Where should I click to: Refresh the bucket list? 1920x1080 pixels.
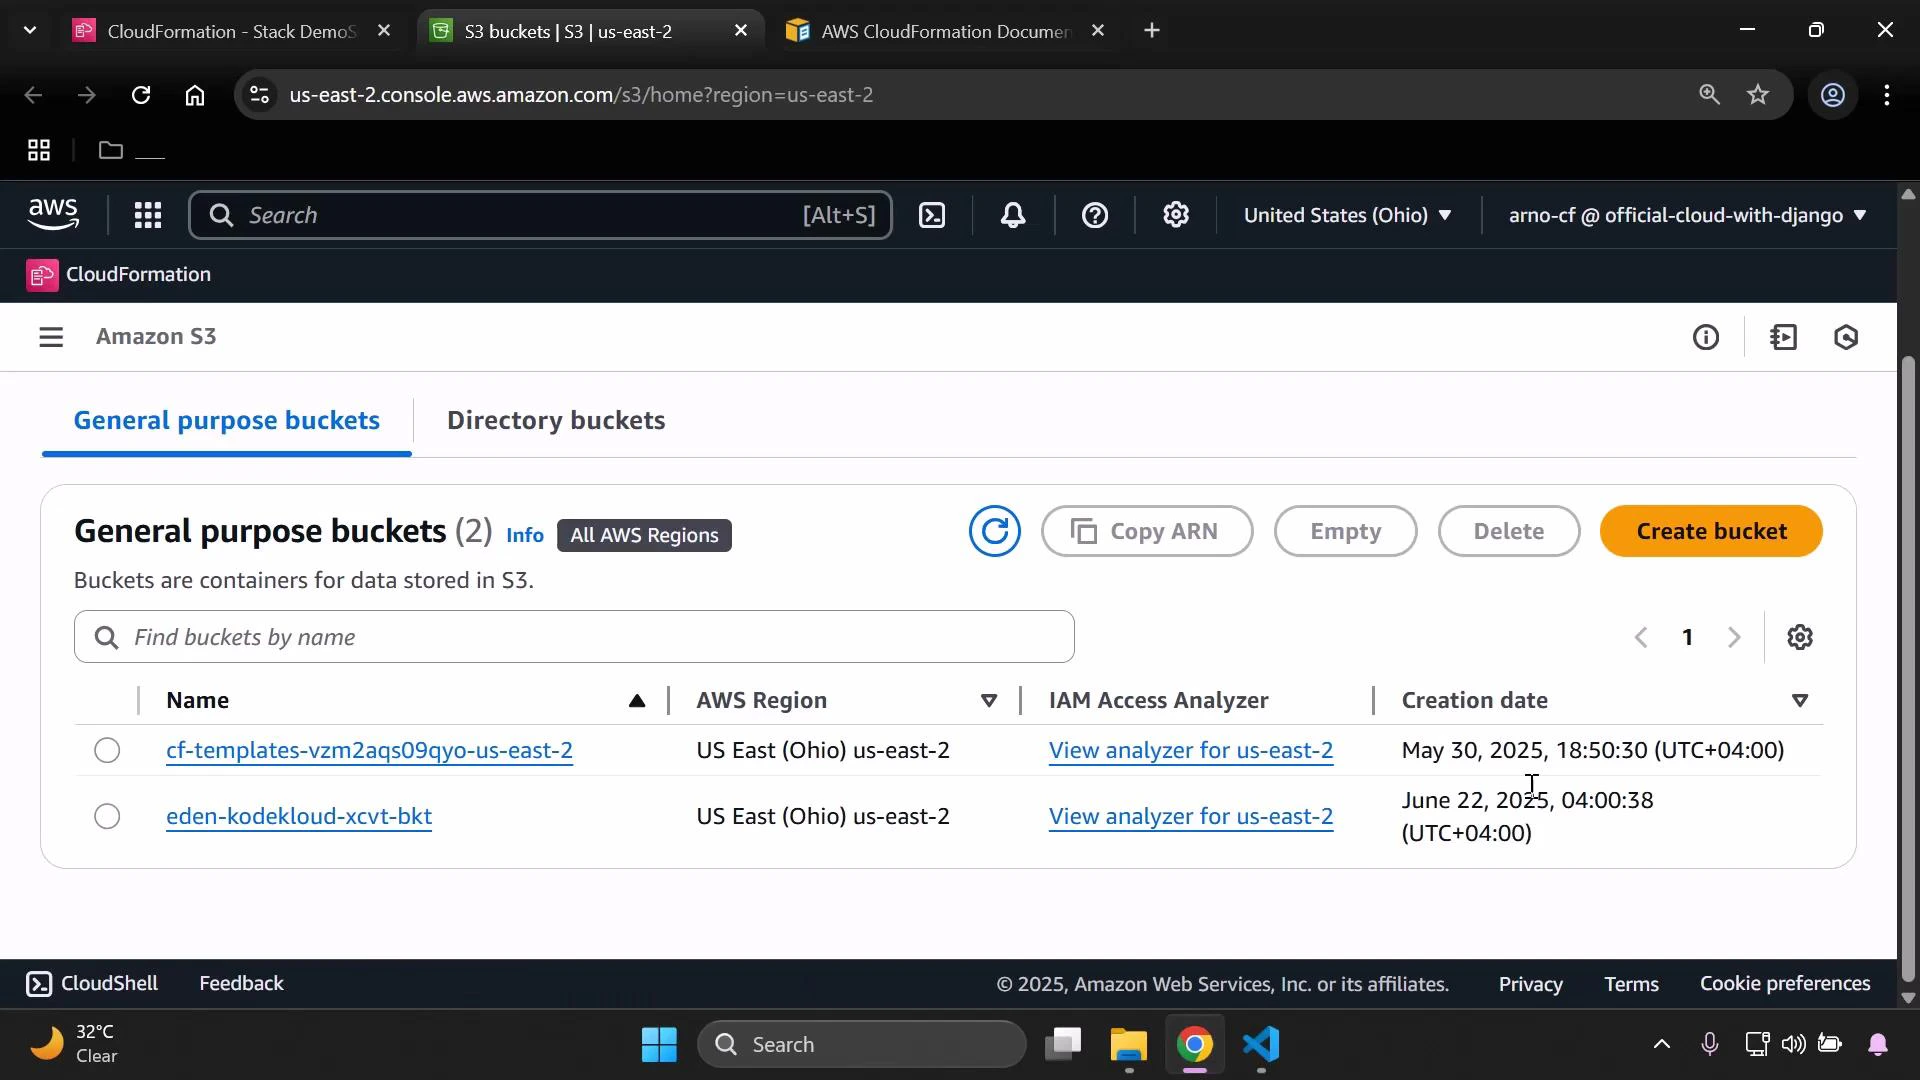[994, 531]
